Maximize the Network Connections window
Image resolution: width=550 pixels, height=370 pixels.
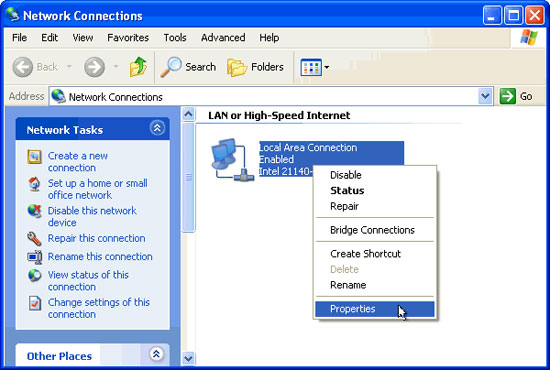click(x=514, y=15)
